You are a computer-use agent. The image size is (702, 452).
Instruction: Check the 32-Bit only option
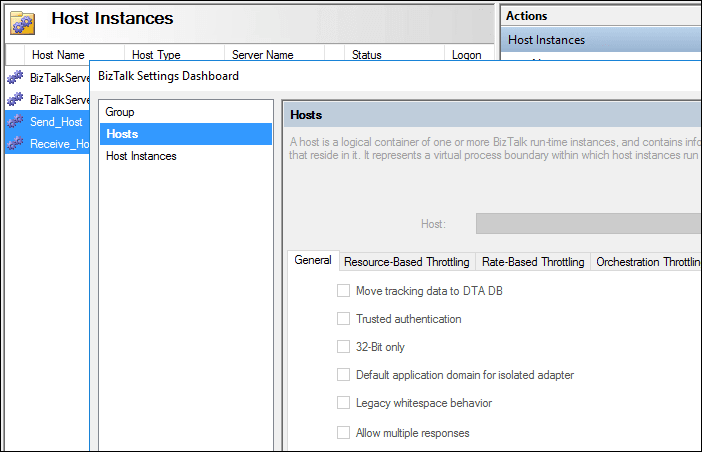pos(343,346)
